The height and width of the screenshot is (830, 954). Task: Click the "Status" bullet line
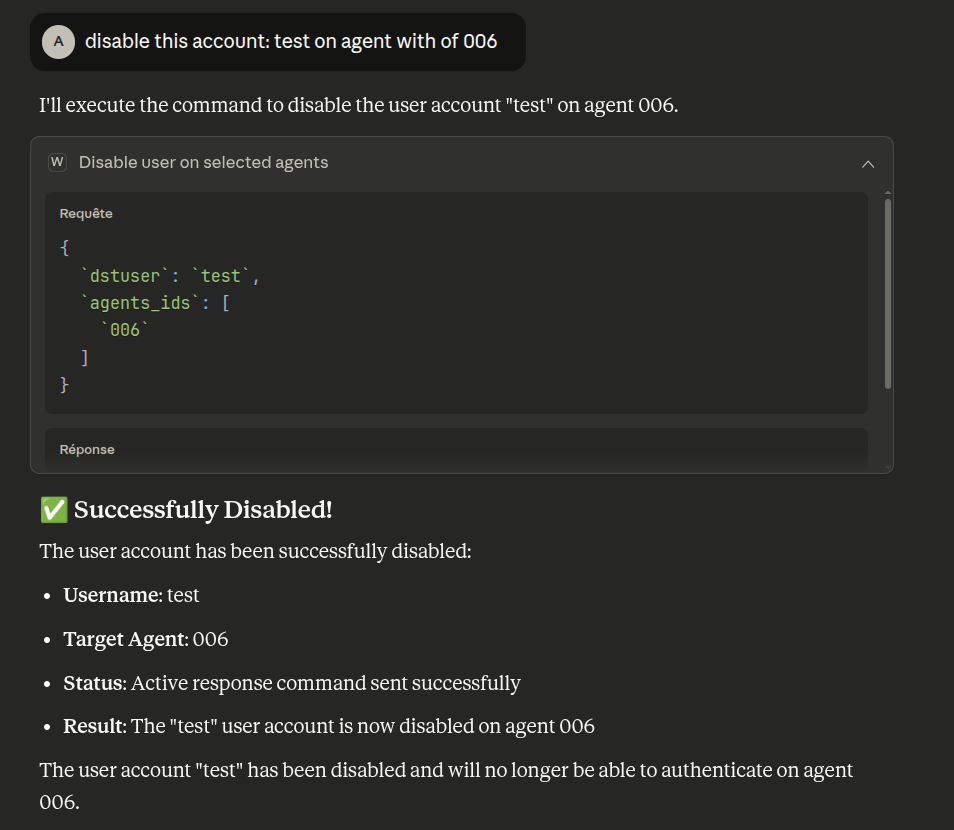coord(291,683)
